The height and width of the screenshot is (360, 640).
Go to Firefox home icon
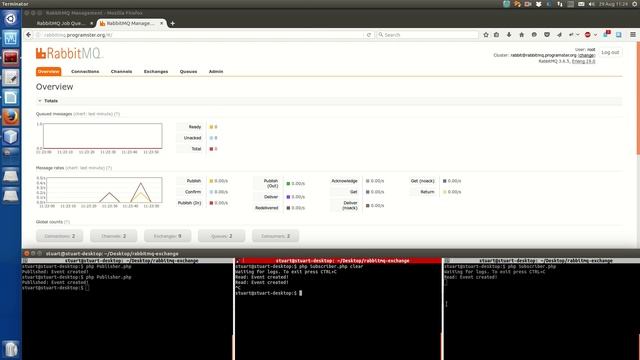click(521, 35)
